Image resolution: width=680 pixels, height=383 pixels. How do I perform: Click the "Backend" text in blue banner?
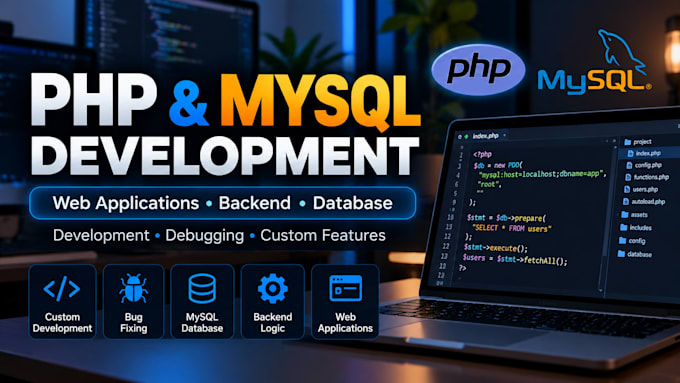tap(255, 203)
